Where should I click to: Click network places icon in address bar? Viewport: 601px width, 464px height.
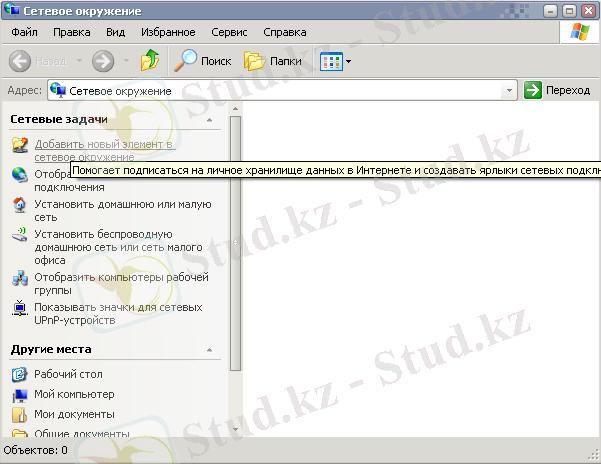coord(58,90)
